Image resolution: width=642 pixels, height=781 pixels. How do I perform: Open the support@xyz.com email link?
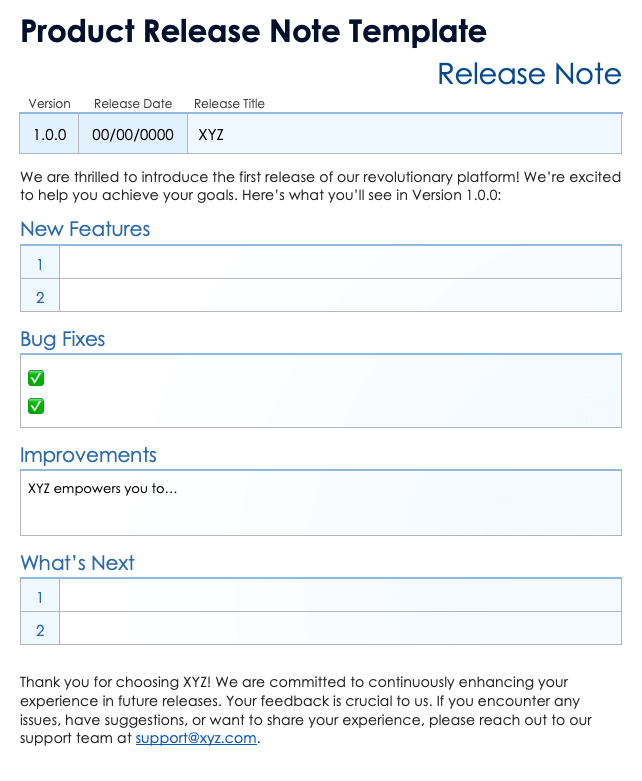pyautogui.click(x=196, y=739)
